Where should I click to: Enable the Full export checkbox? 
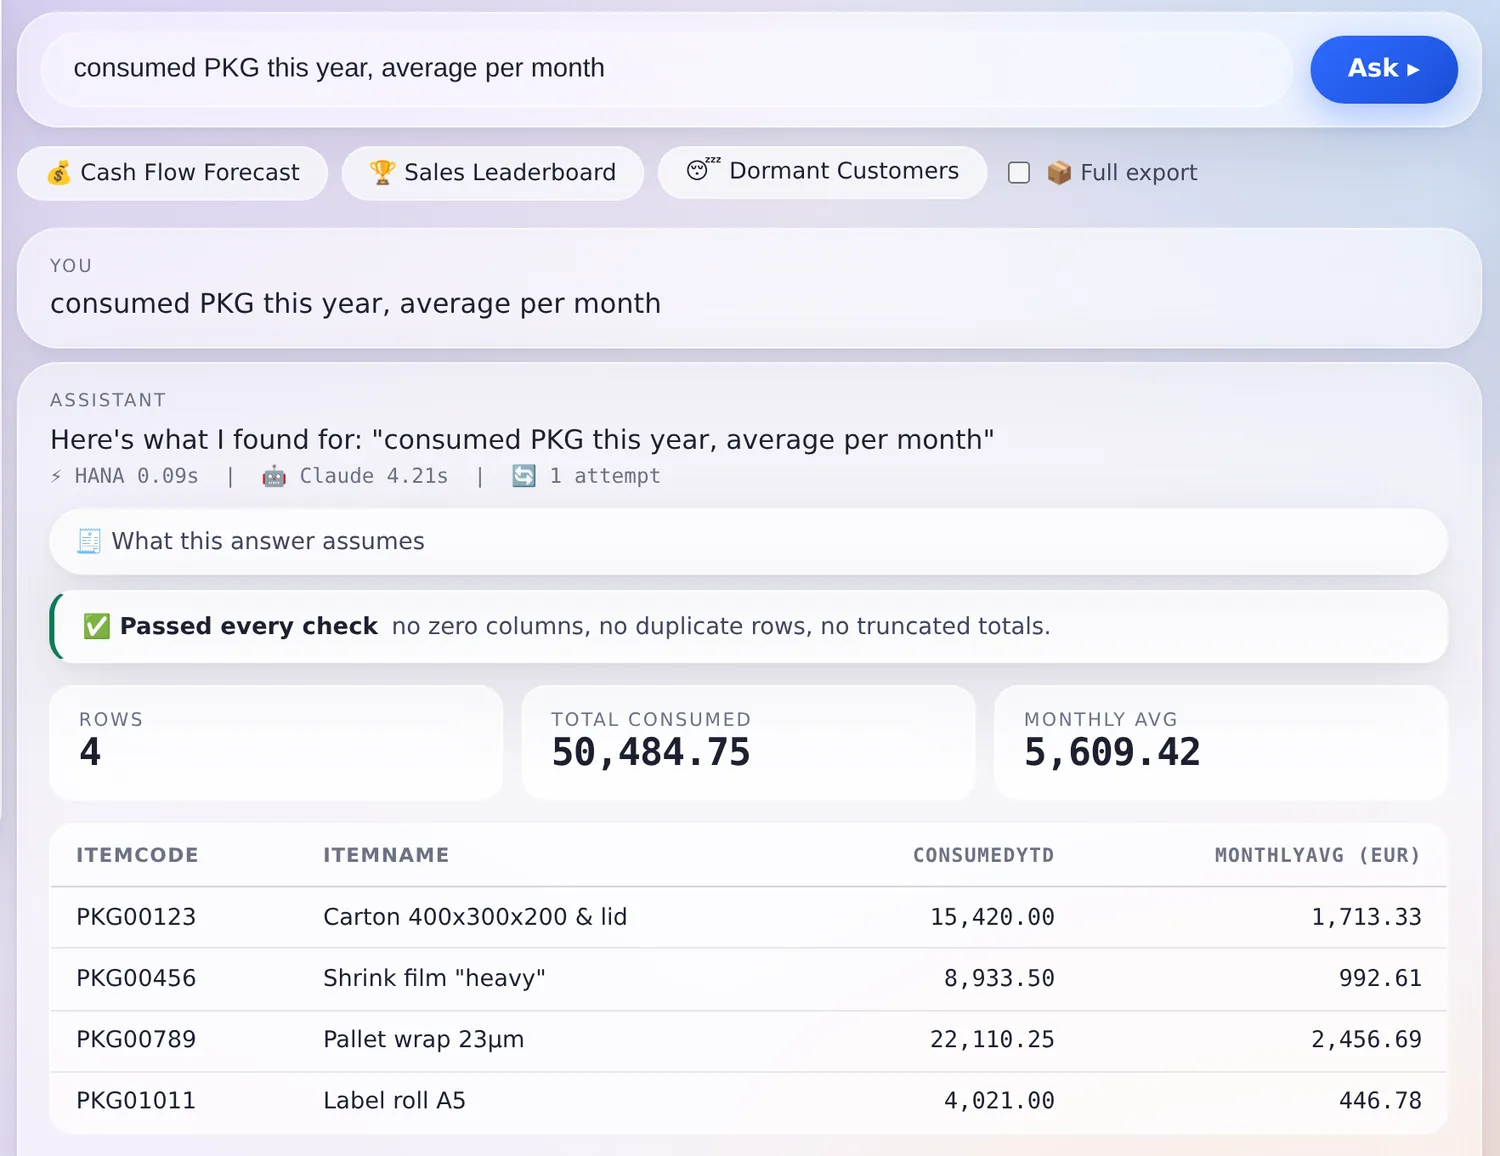[x=1019, y=173]
